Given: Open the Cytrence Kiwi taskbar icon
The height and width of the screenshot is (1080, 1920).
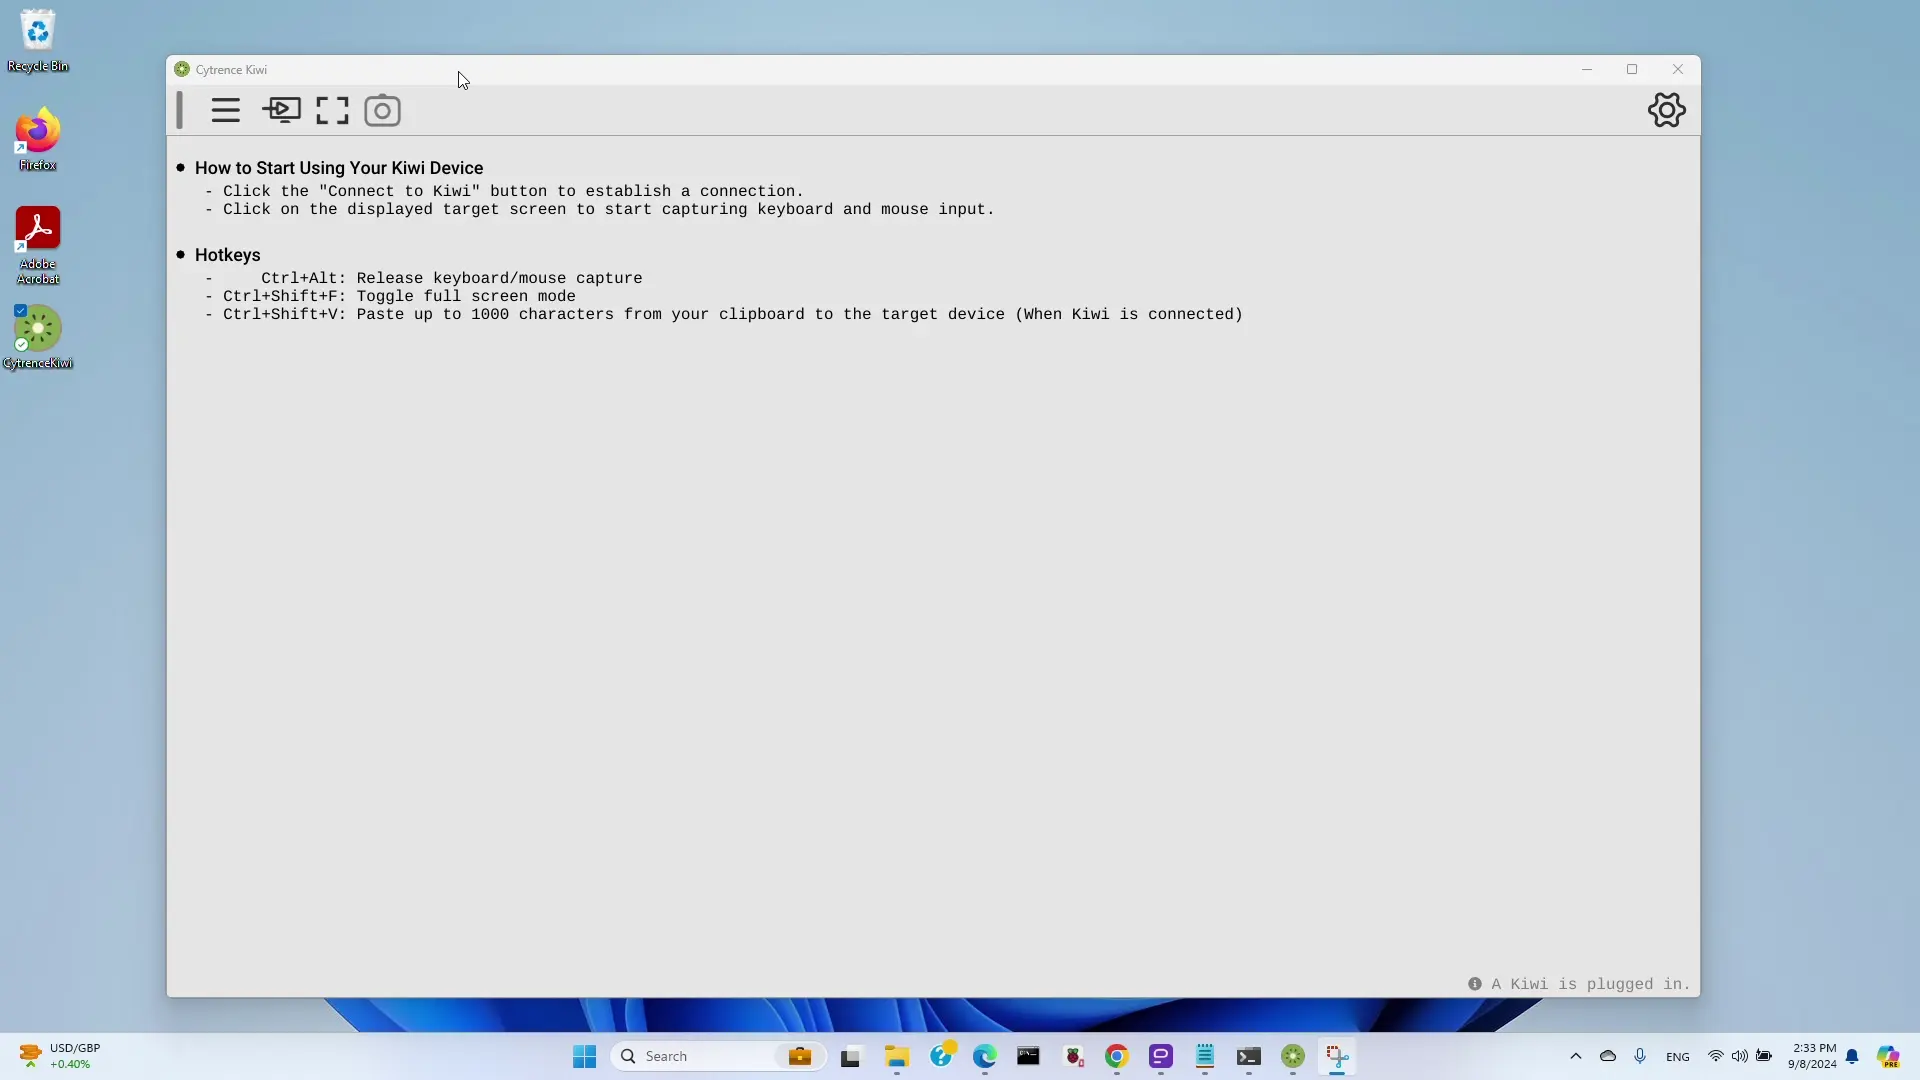Looking at the screenshot, I should (1293, 1056).
